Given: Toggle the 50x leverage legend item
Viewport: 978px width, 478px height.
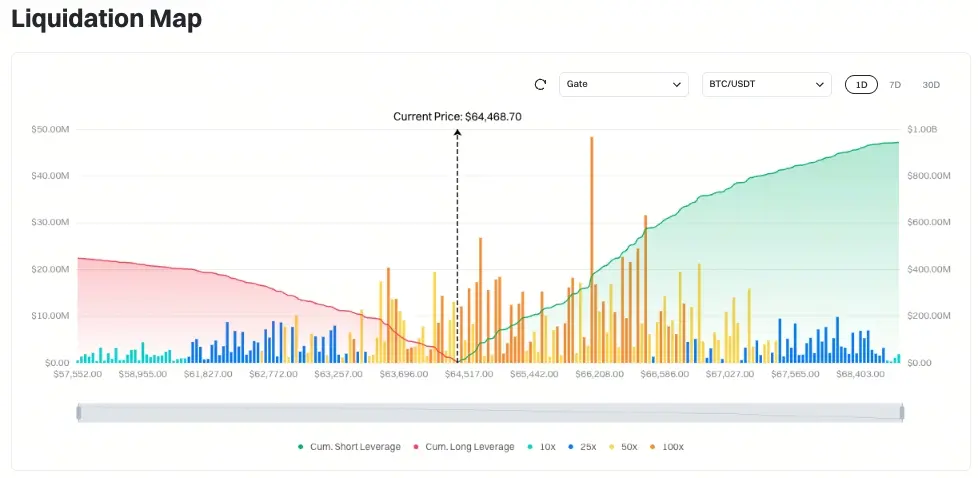Looking at the screenshot, I should click(x=623, y=447).
